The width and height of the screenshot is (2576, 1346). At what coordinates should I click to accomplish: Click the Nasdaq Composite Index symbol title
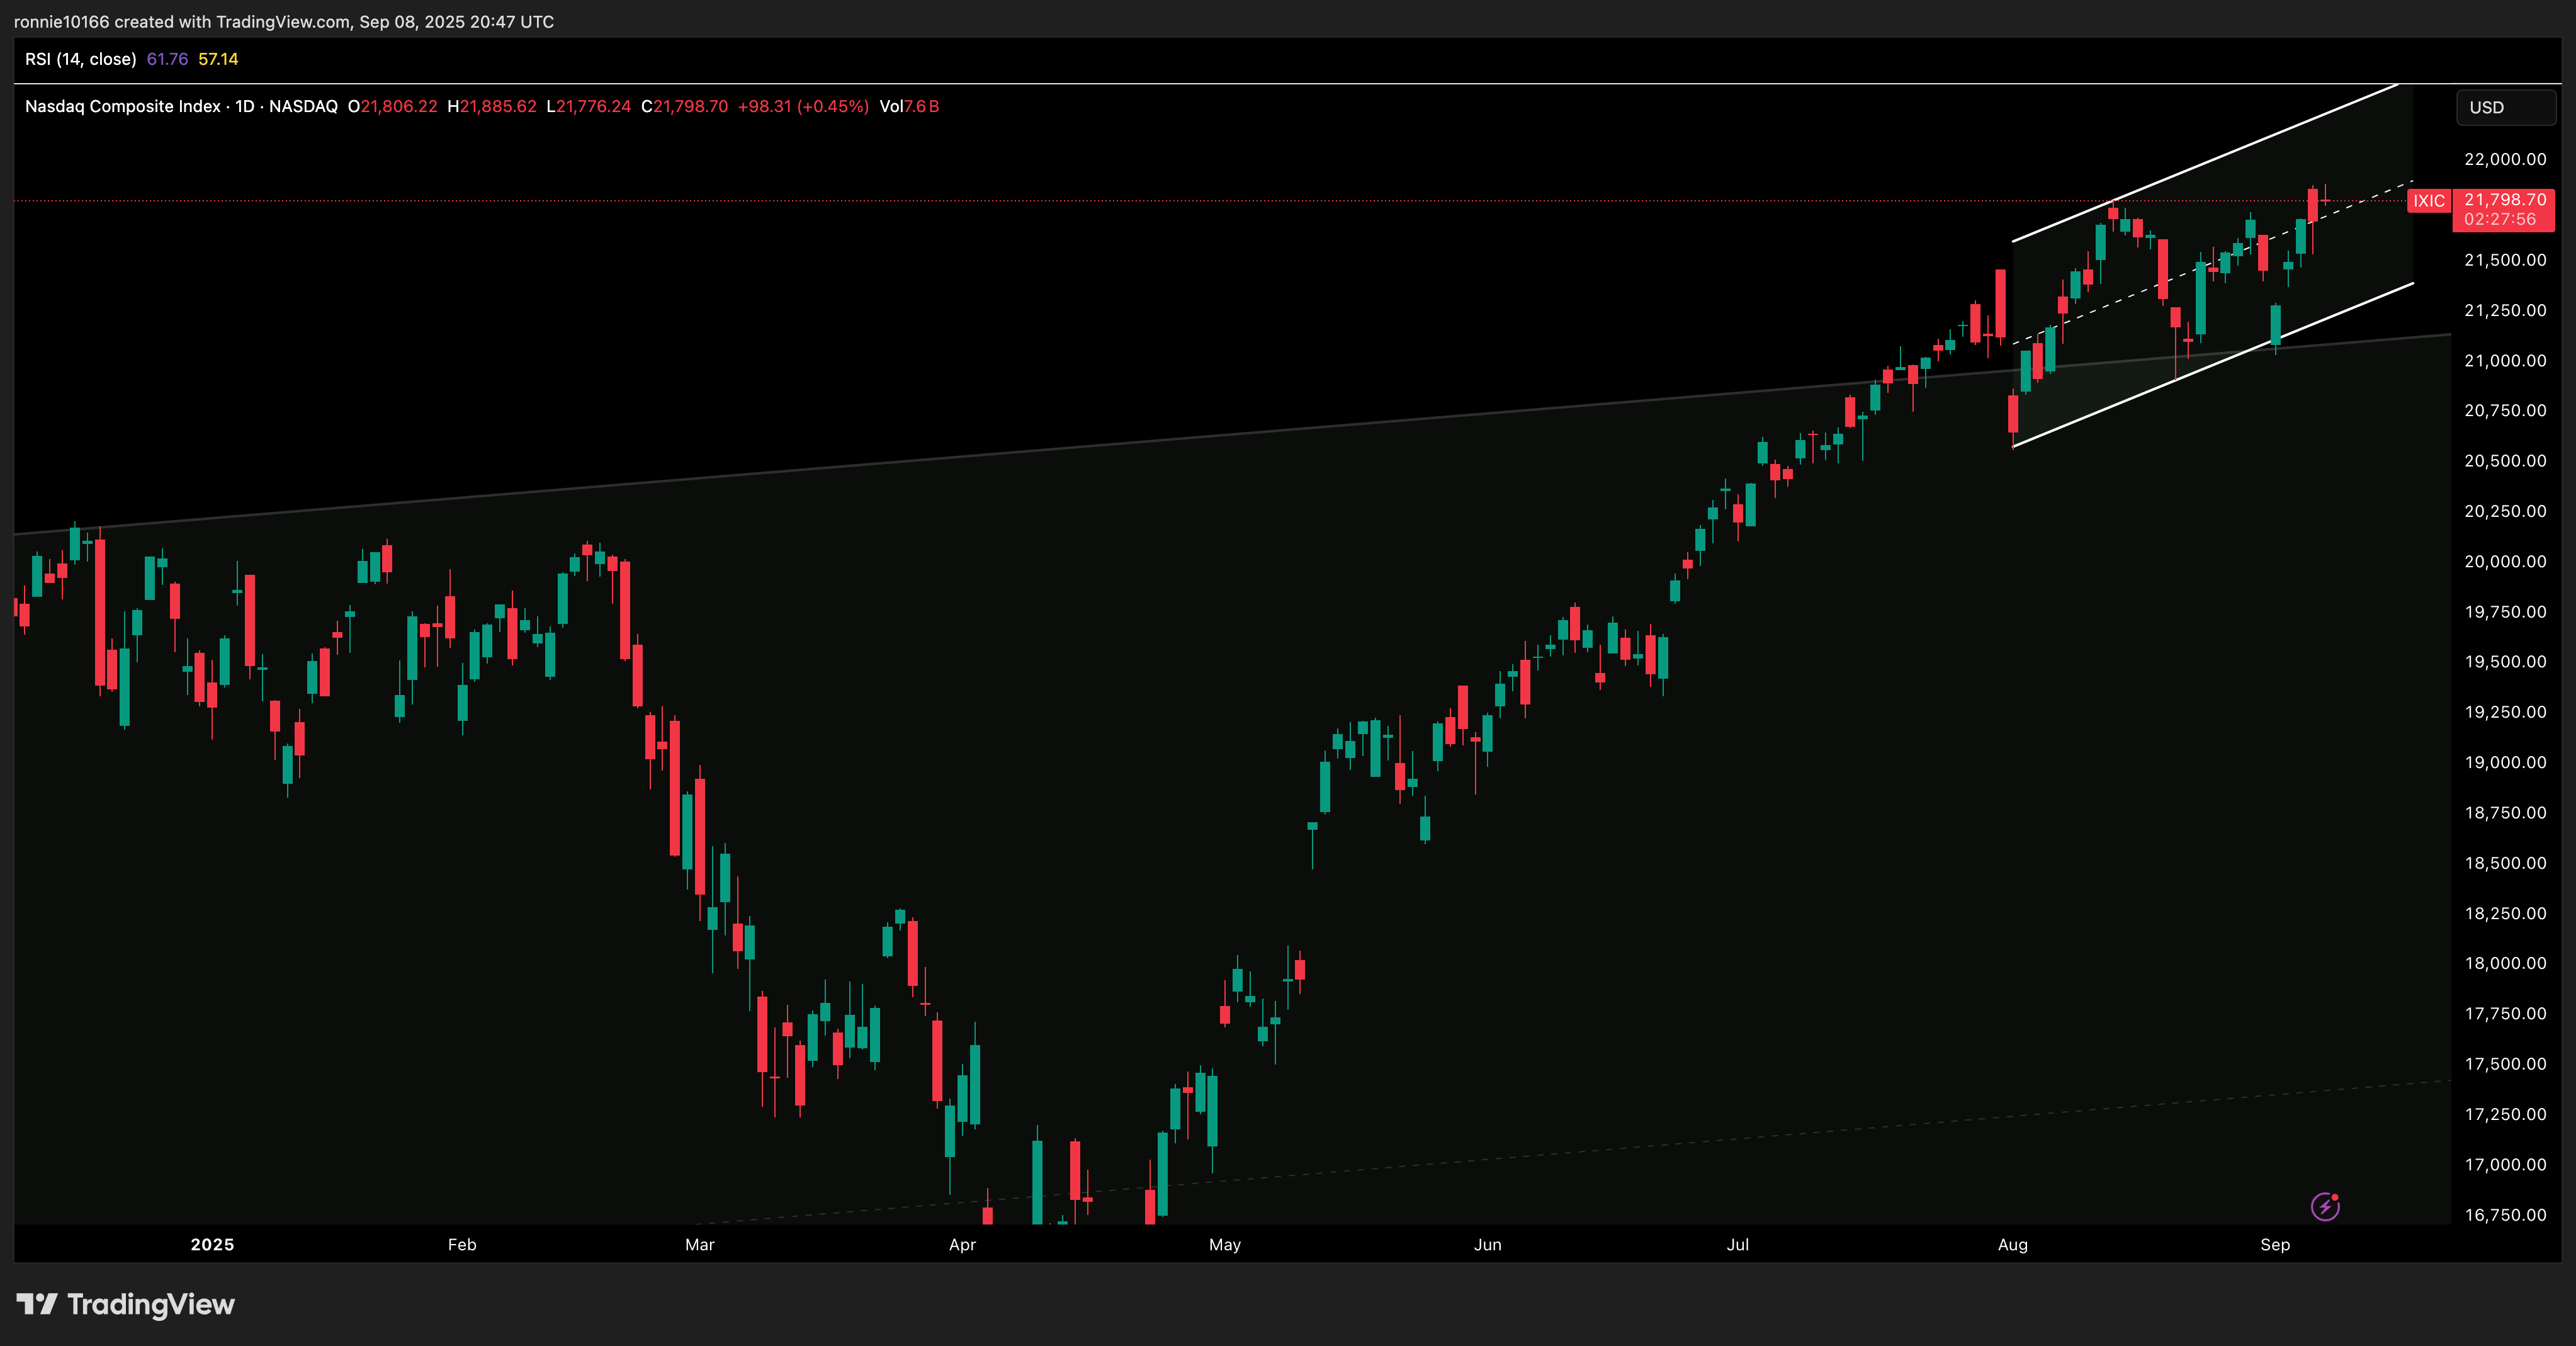(122, 106)
